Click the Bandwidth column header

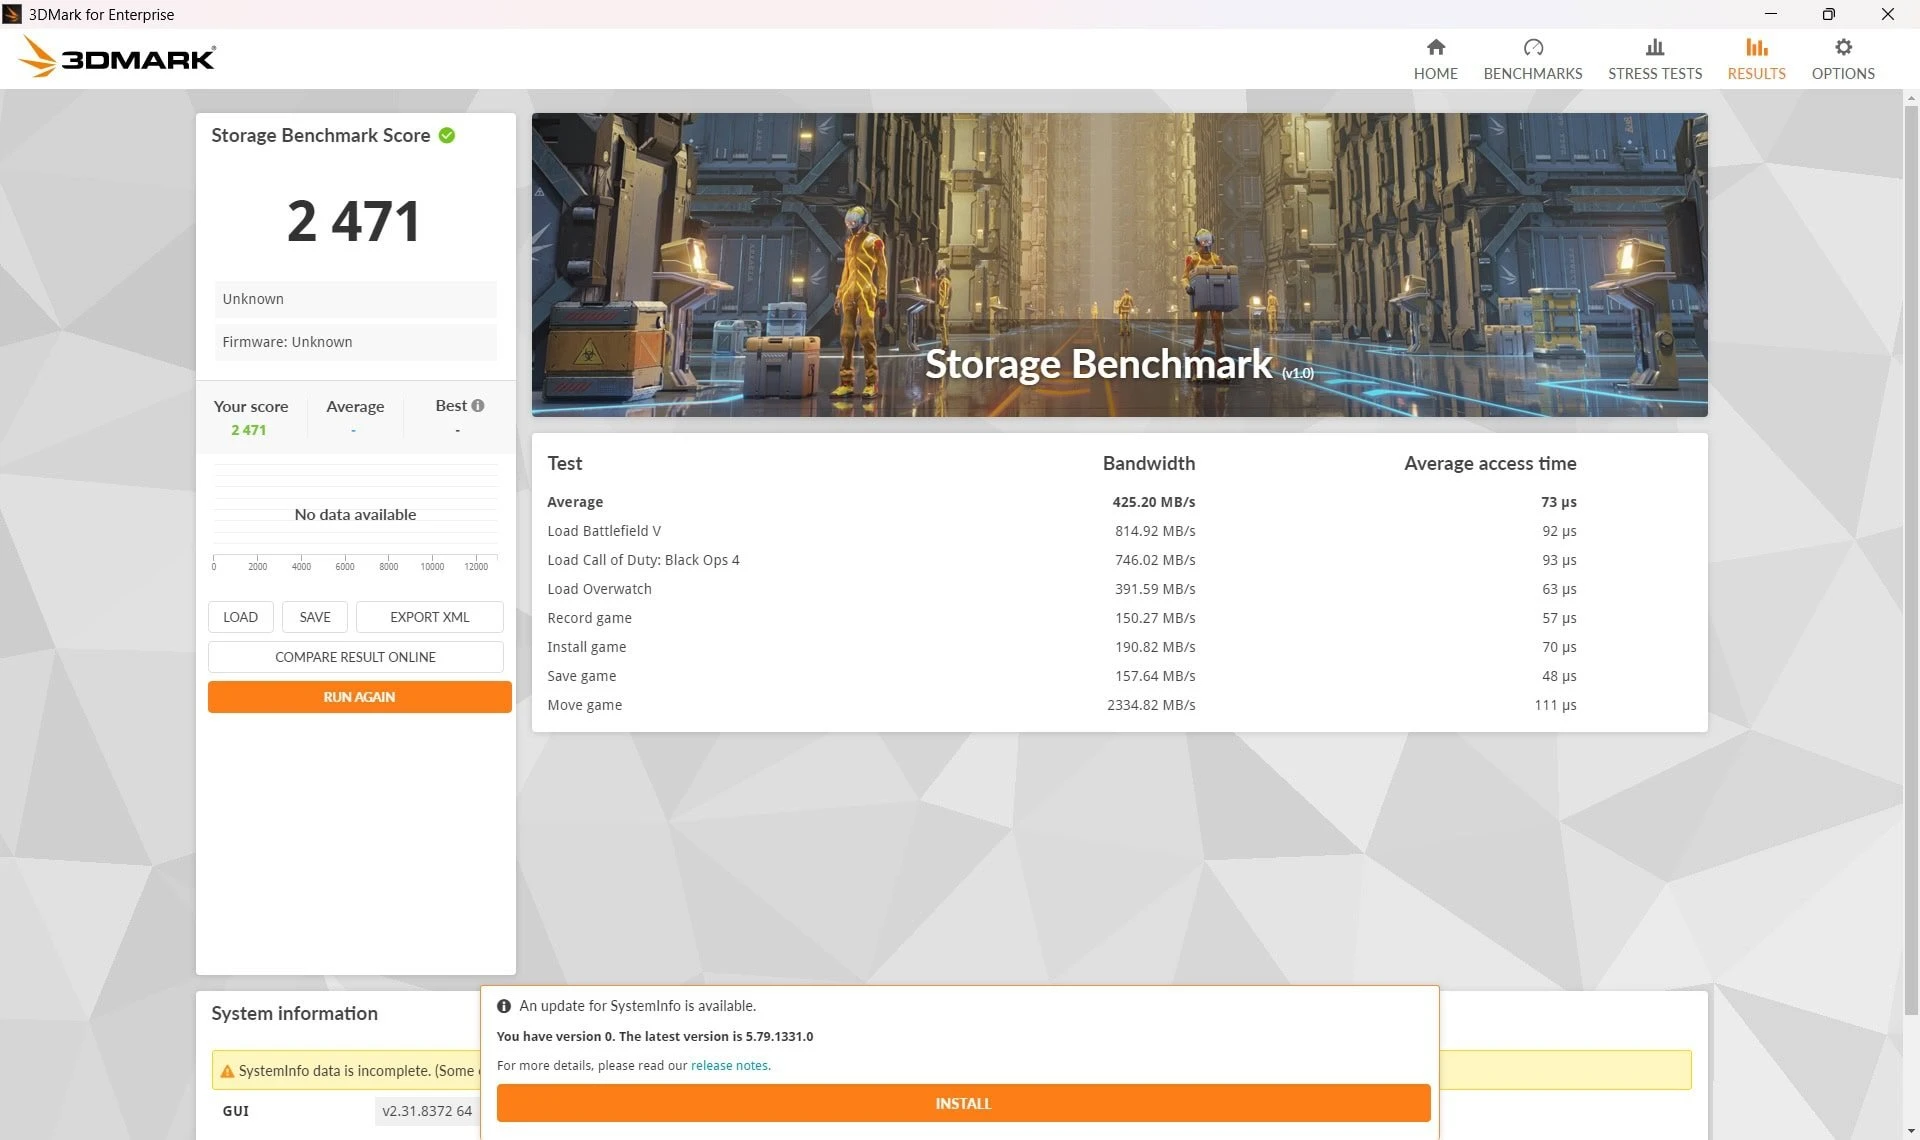(x=1148, y=463)
